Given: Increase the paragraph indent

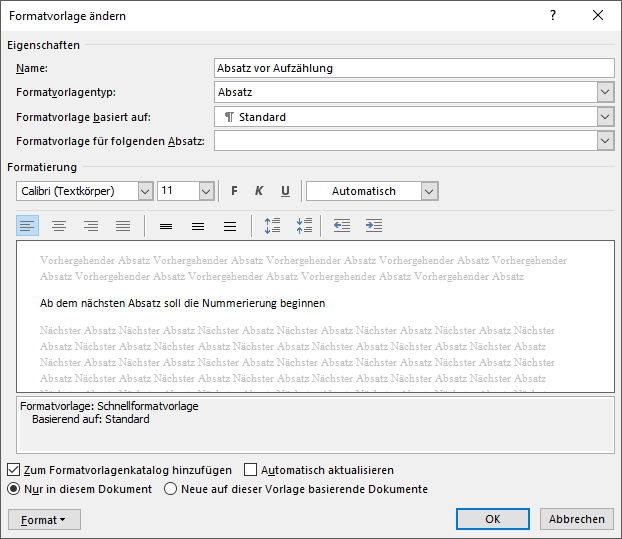Looking at the screenshot, I should point(374,226).
